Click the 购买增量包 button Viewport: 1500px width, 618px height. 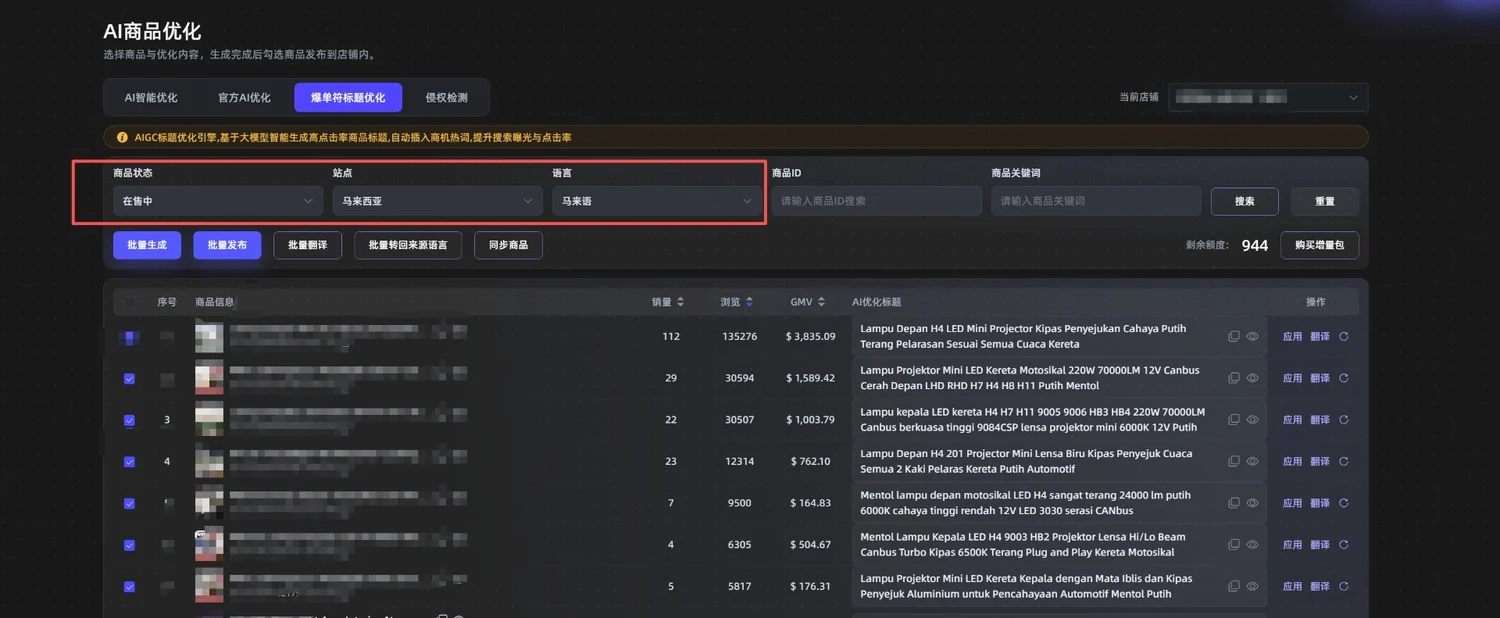tap(1320, 245)
